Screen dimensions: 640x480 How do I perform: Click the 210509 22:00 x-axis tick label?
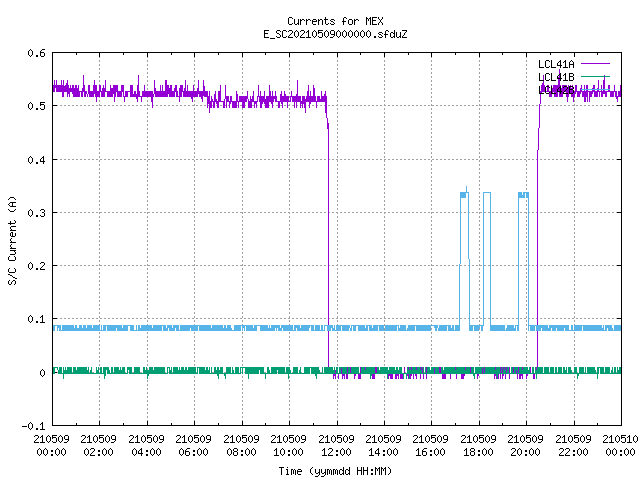click(x=573, y=446)
